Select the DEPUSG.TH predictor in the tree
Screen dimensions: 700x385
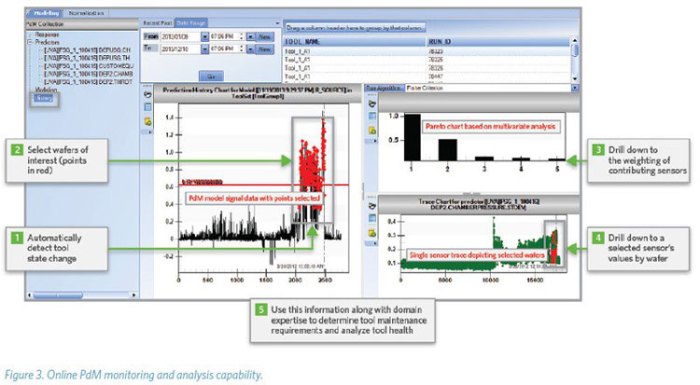87,58
